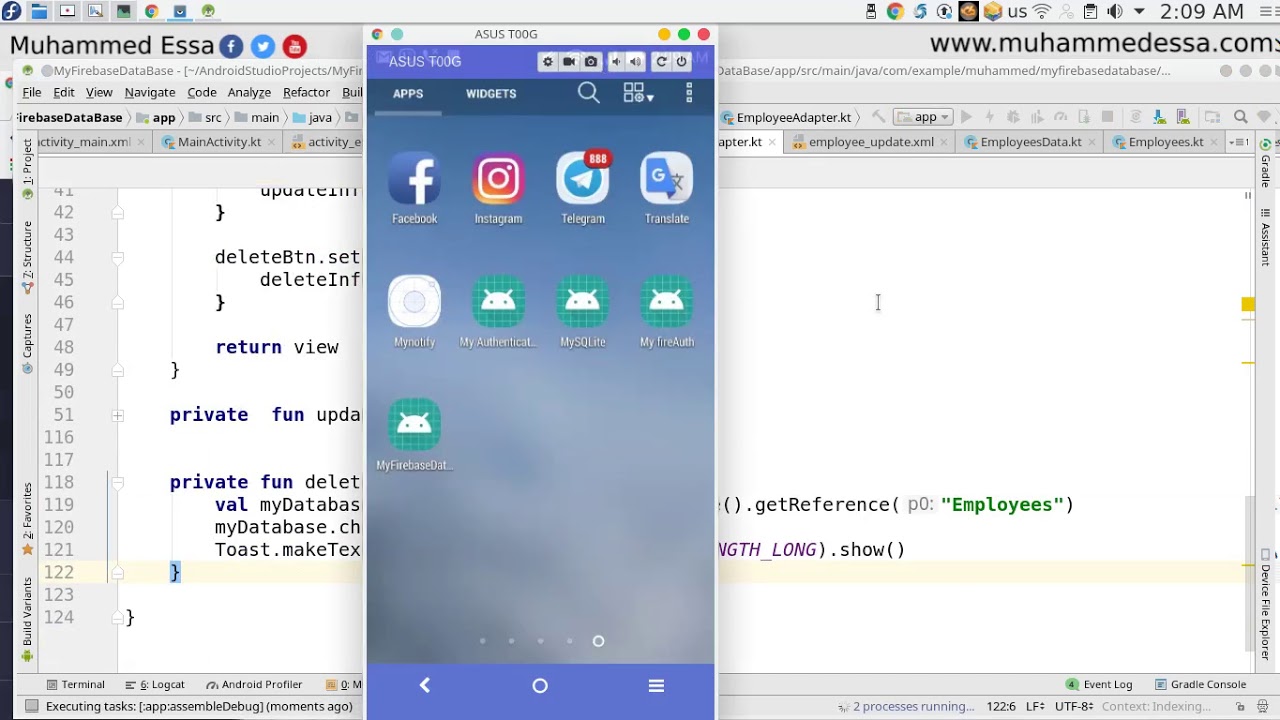The height and width of the screenshot is (720, 1280).
Task: Tap the Android recents menu button
Action: tap(656, 685)
